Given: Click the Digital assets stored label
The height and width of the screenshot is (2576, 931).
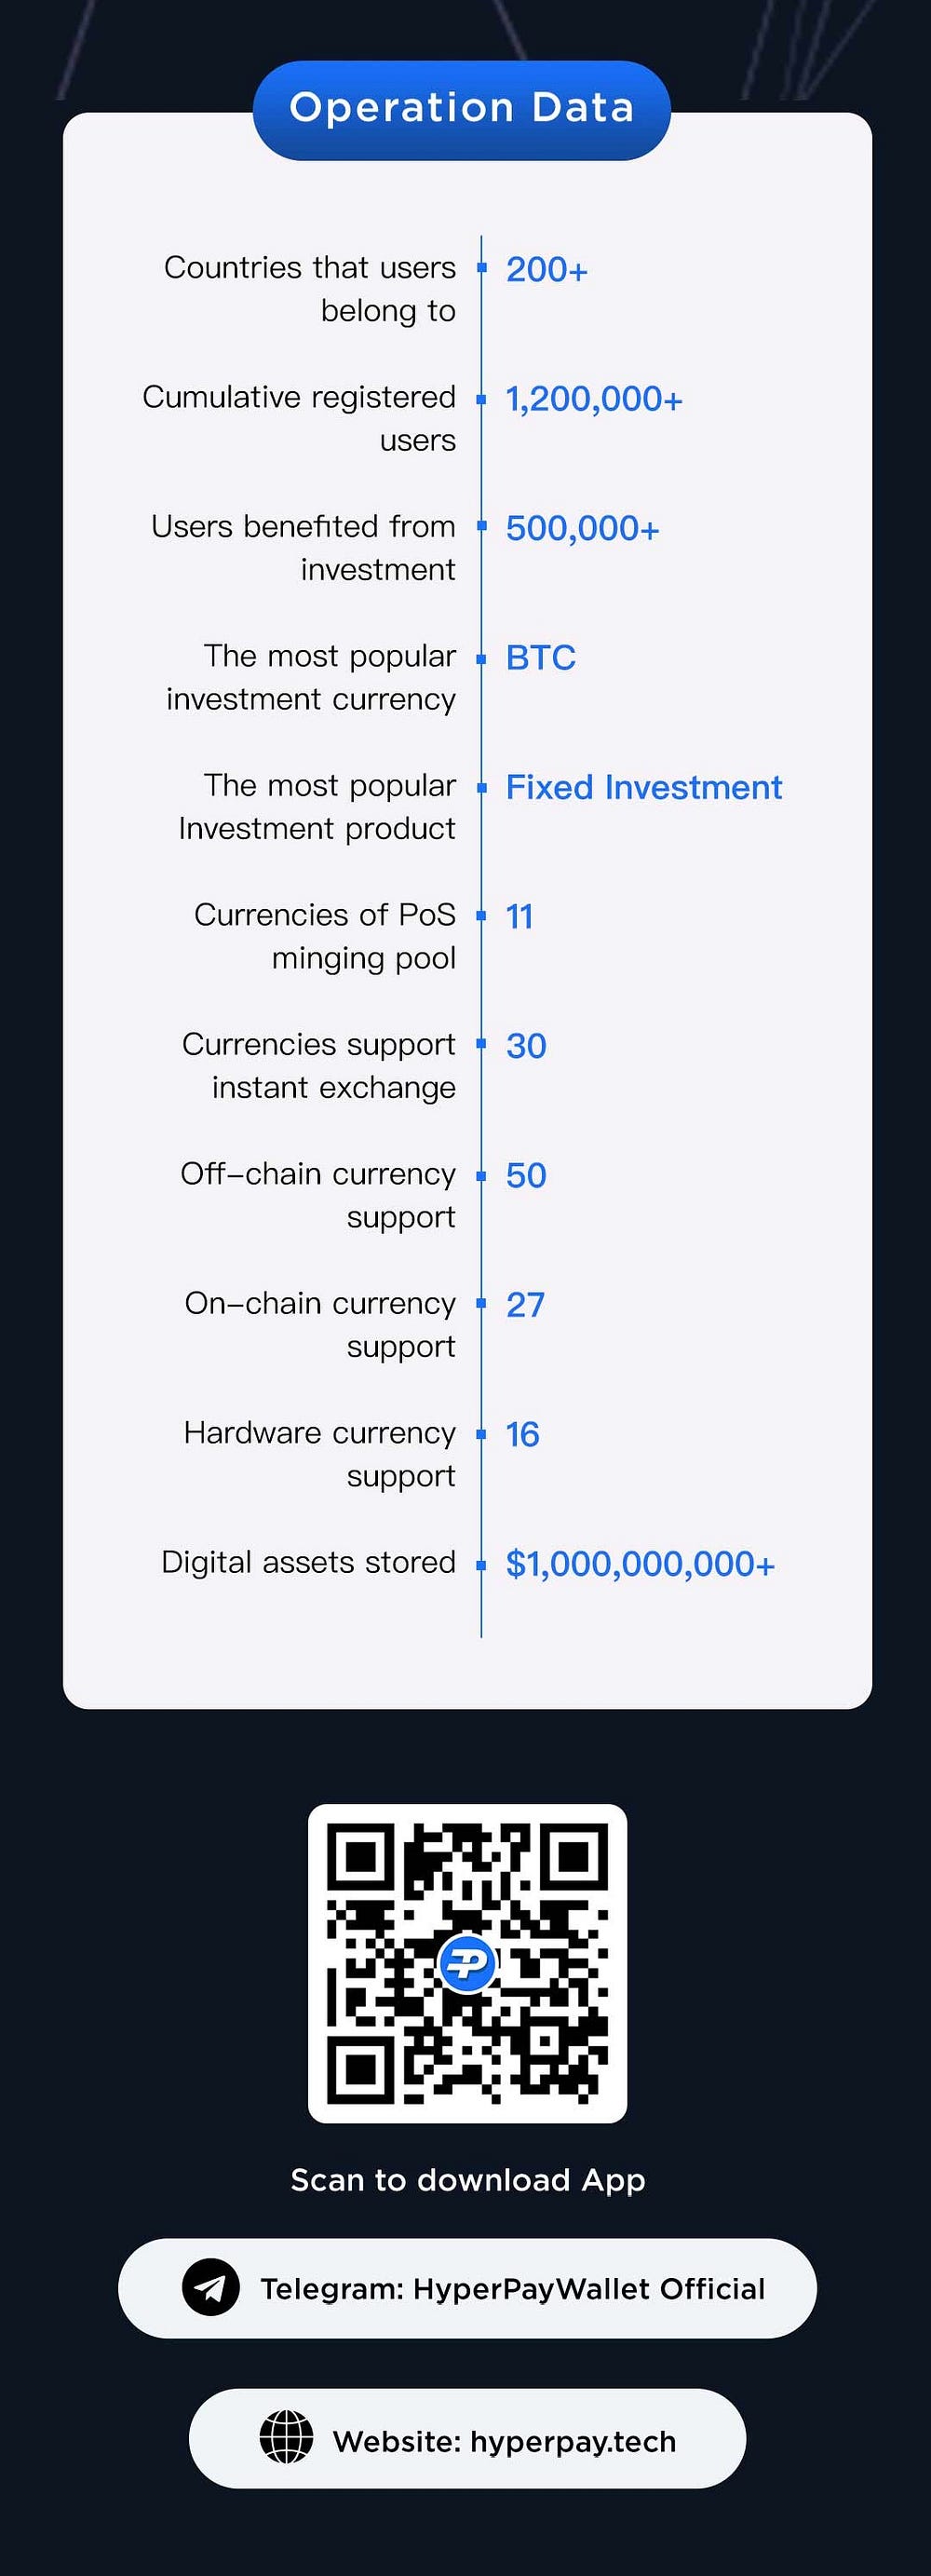Looking at the screenshot, I should [309, 1562].
